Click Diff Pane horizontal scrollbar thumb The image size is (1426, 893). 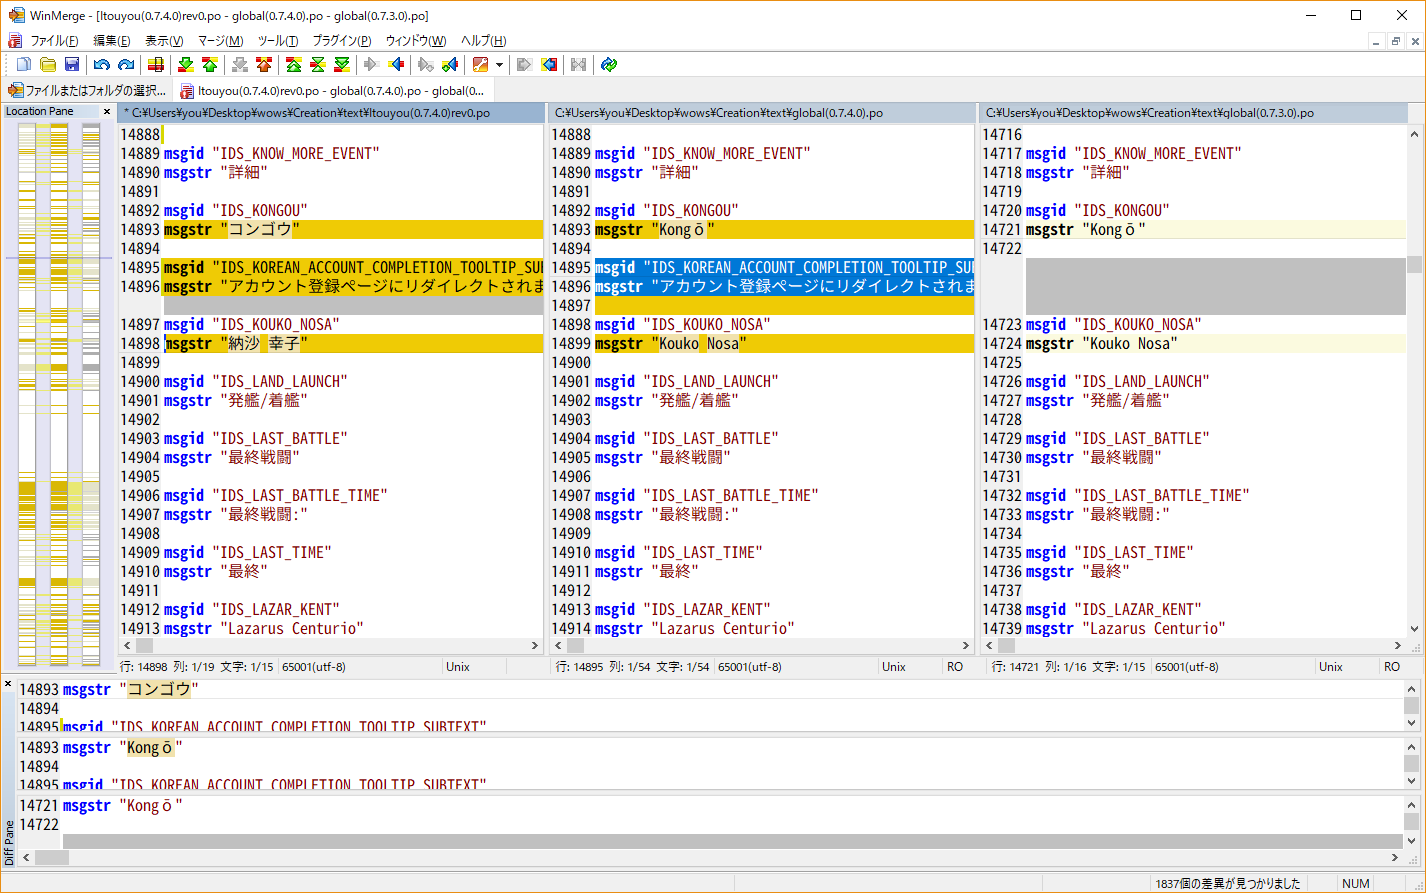point(52,857)
